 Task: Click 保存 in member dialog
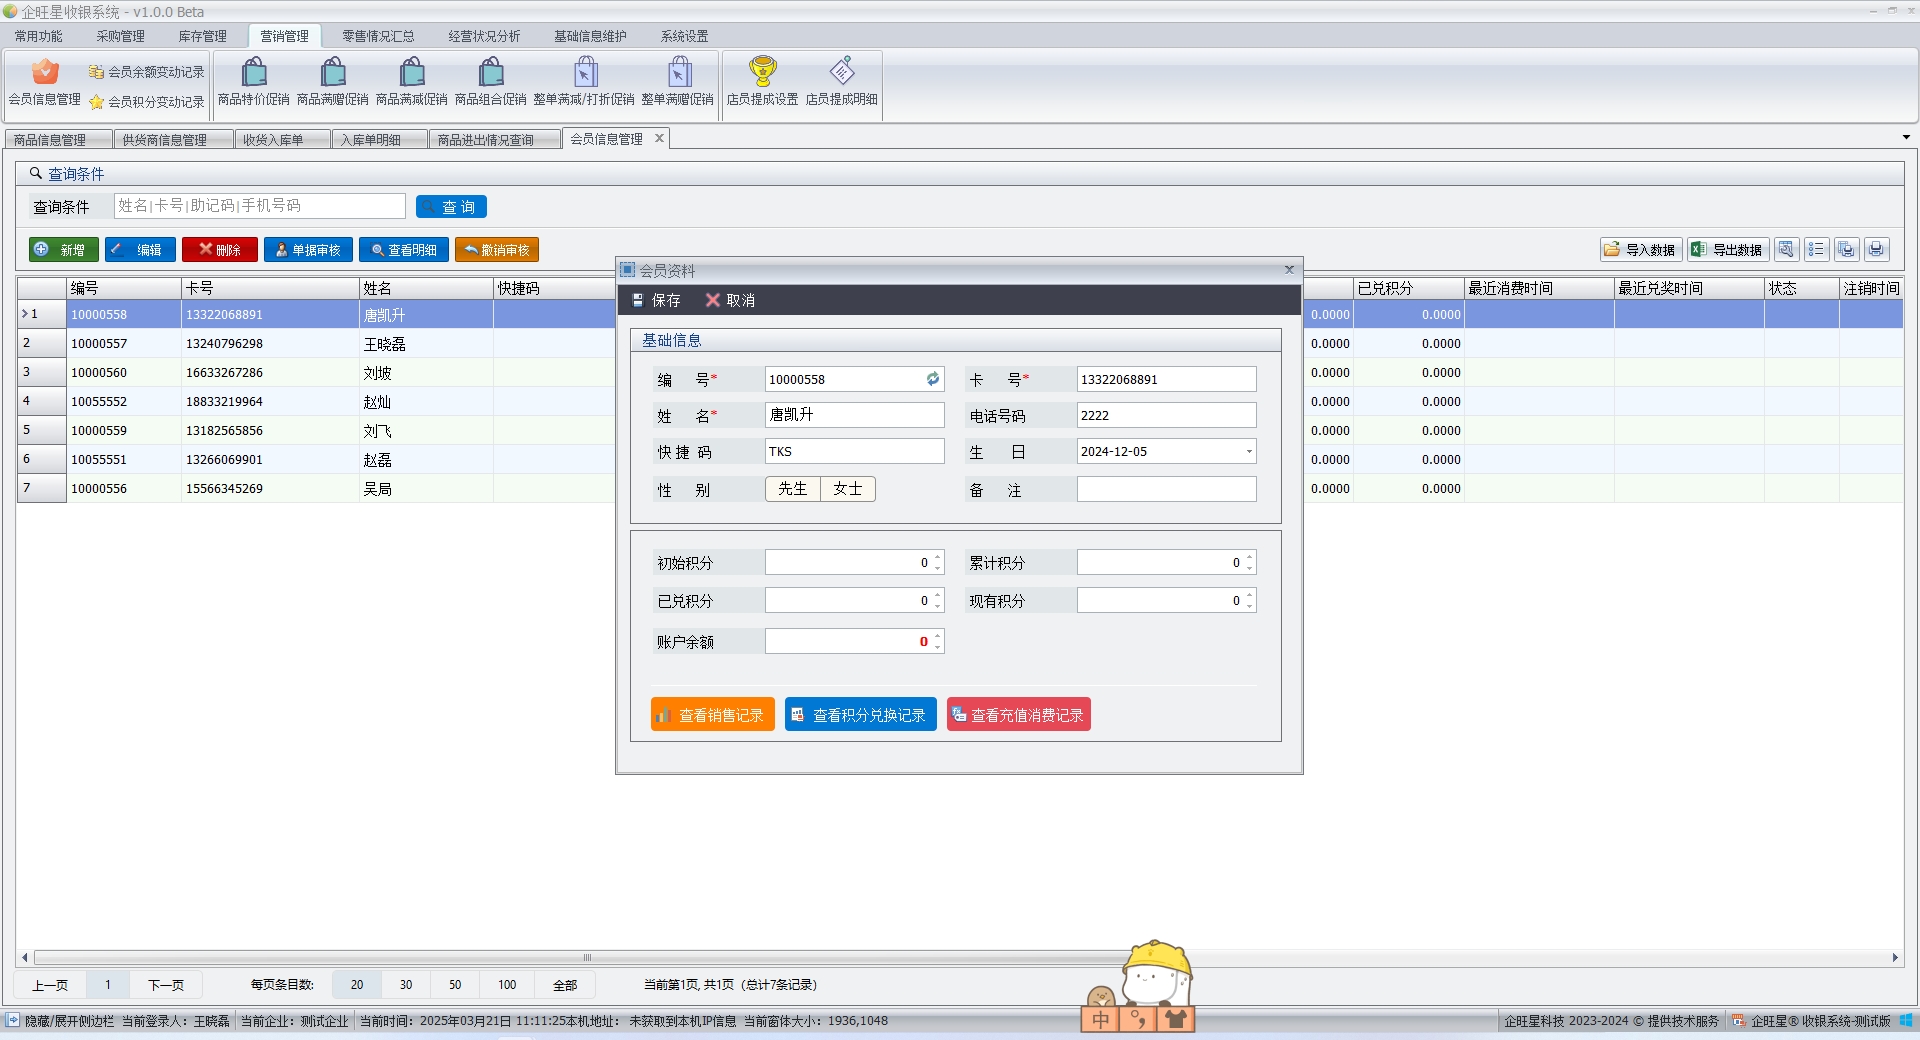click(657, 300)
